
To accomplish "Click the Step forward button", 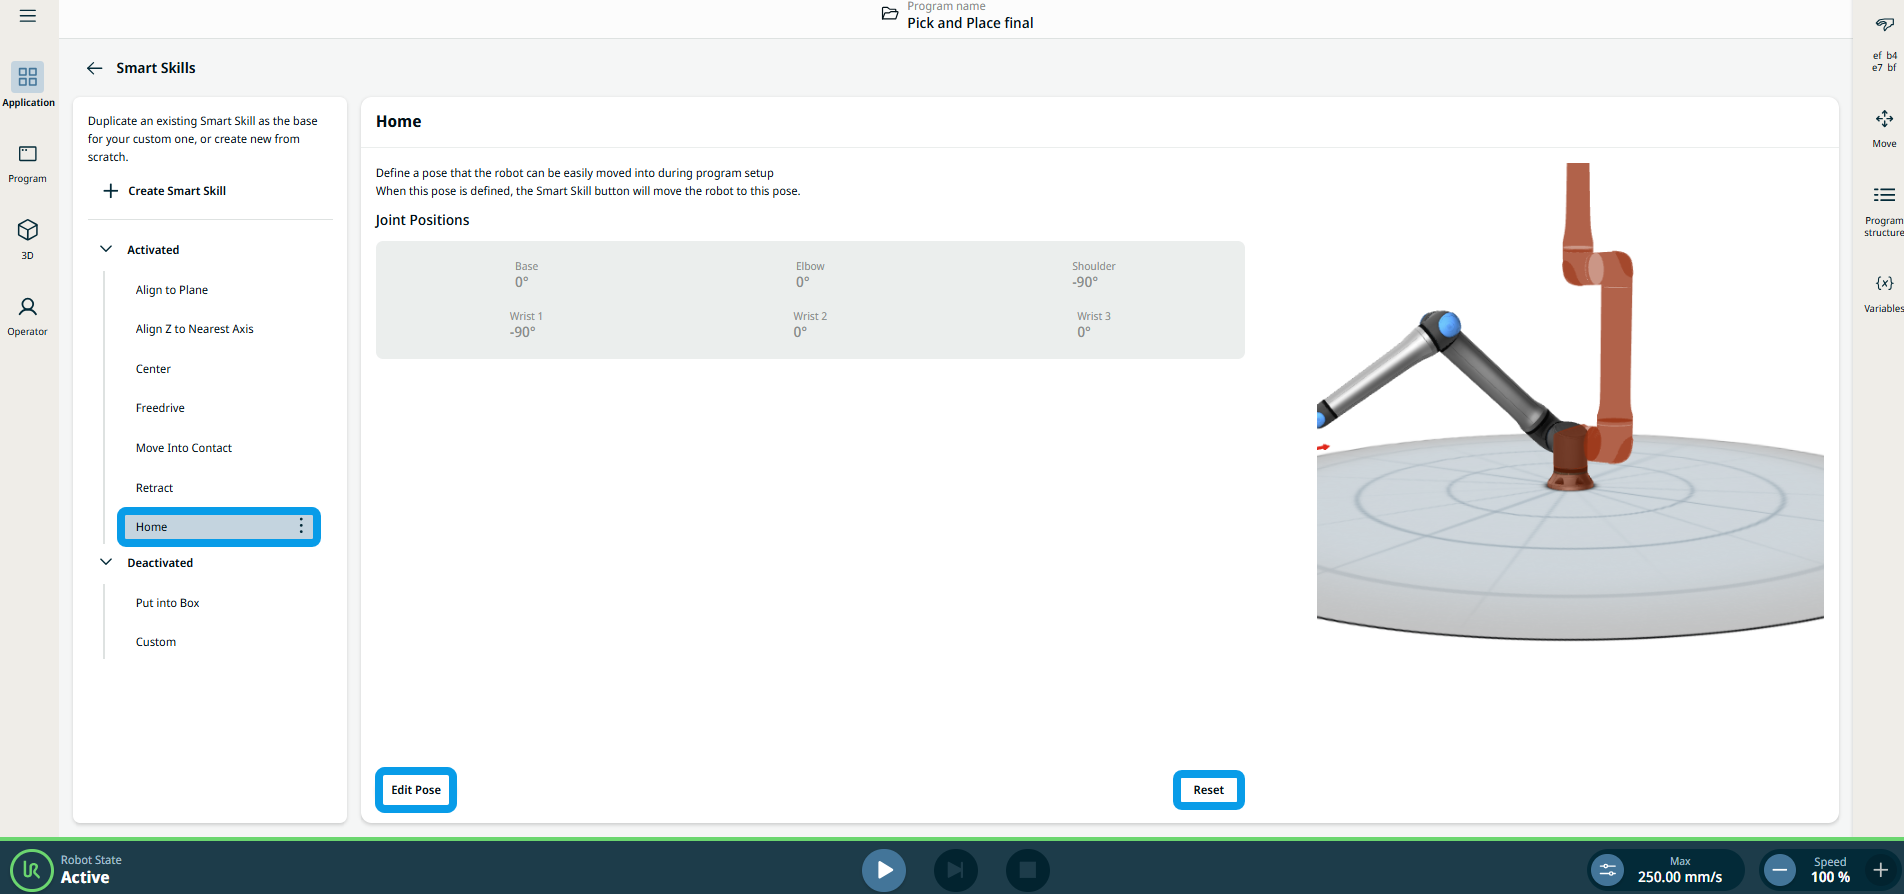I will click(x=955, y=870).
